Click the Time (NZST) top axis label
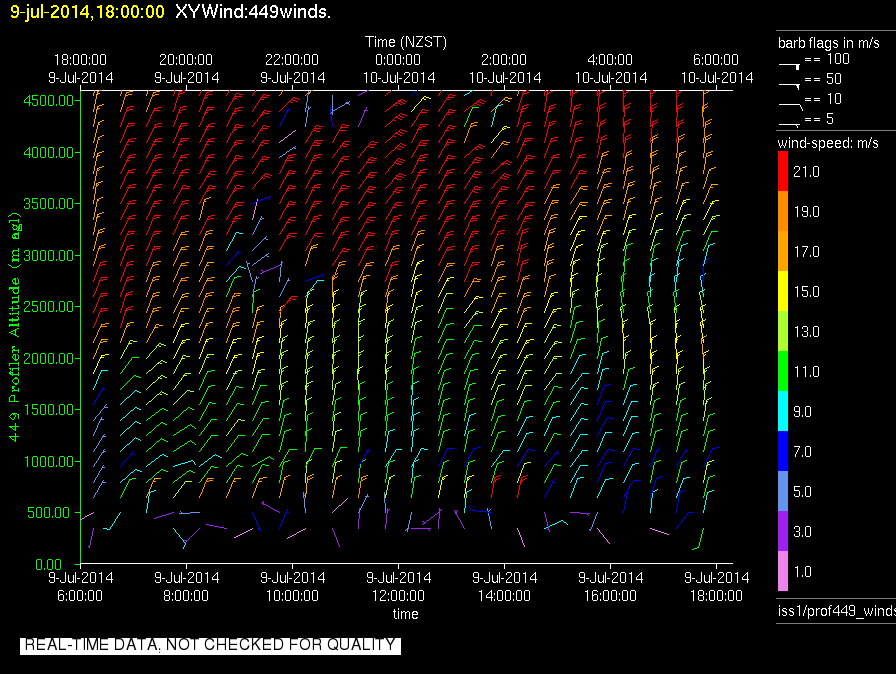Image resolution: width=896 pixels, height=674 pixels. coord(405,42)
